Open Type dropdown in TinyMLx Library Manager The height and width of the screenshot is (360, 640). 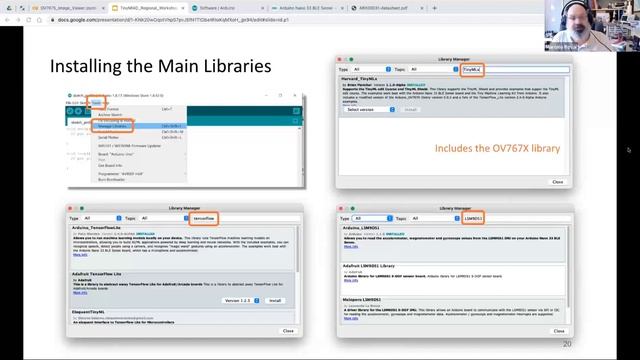point(372,69)
